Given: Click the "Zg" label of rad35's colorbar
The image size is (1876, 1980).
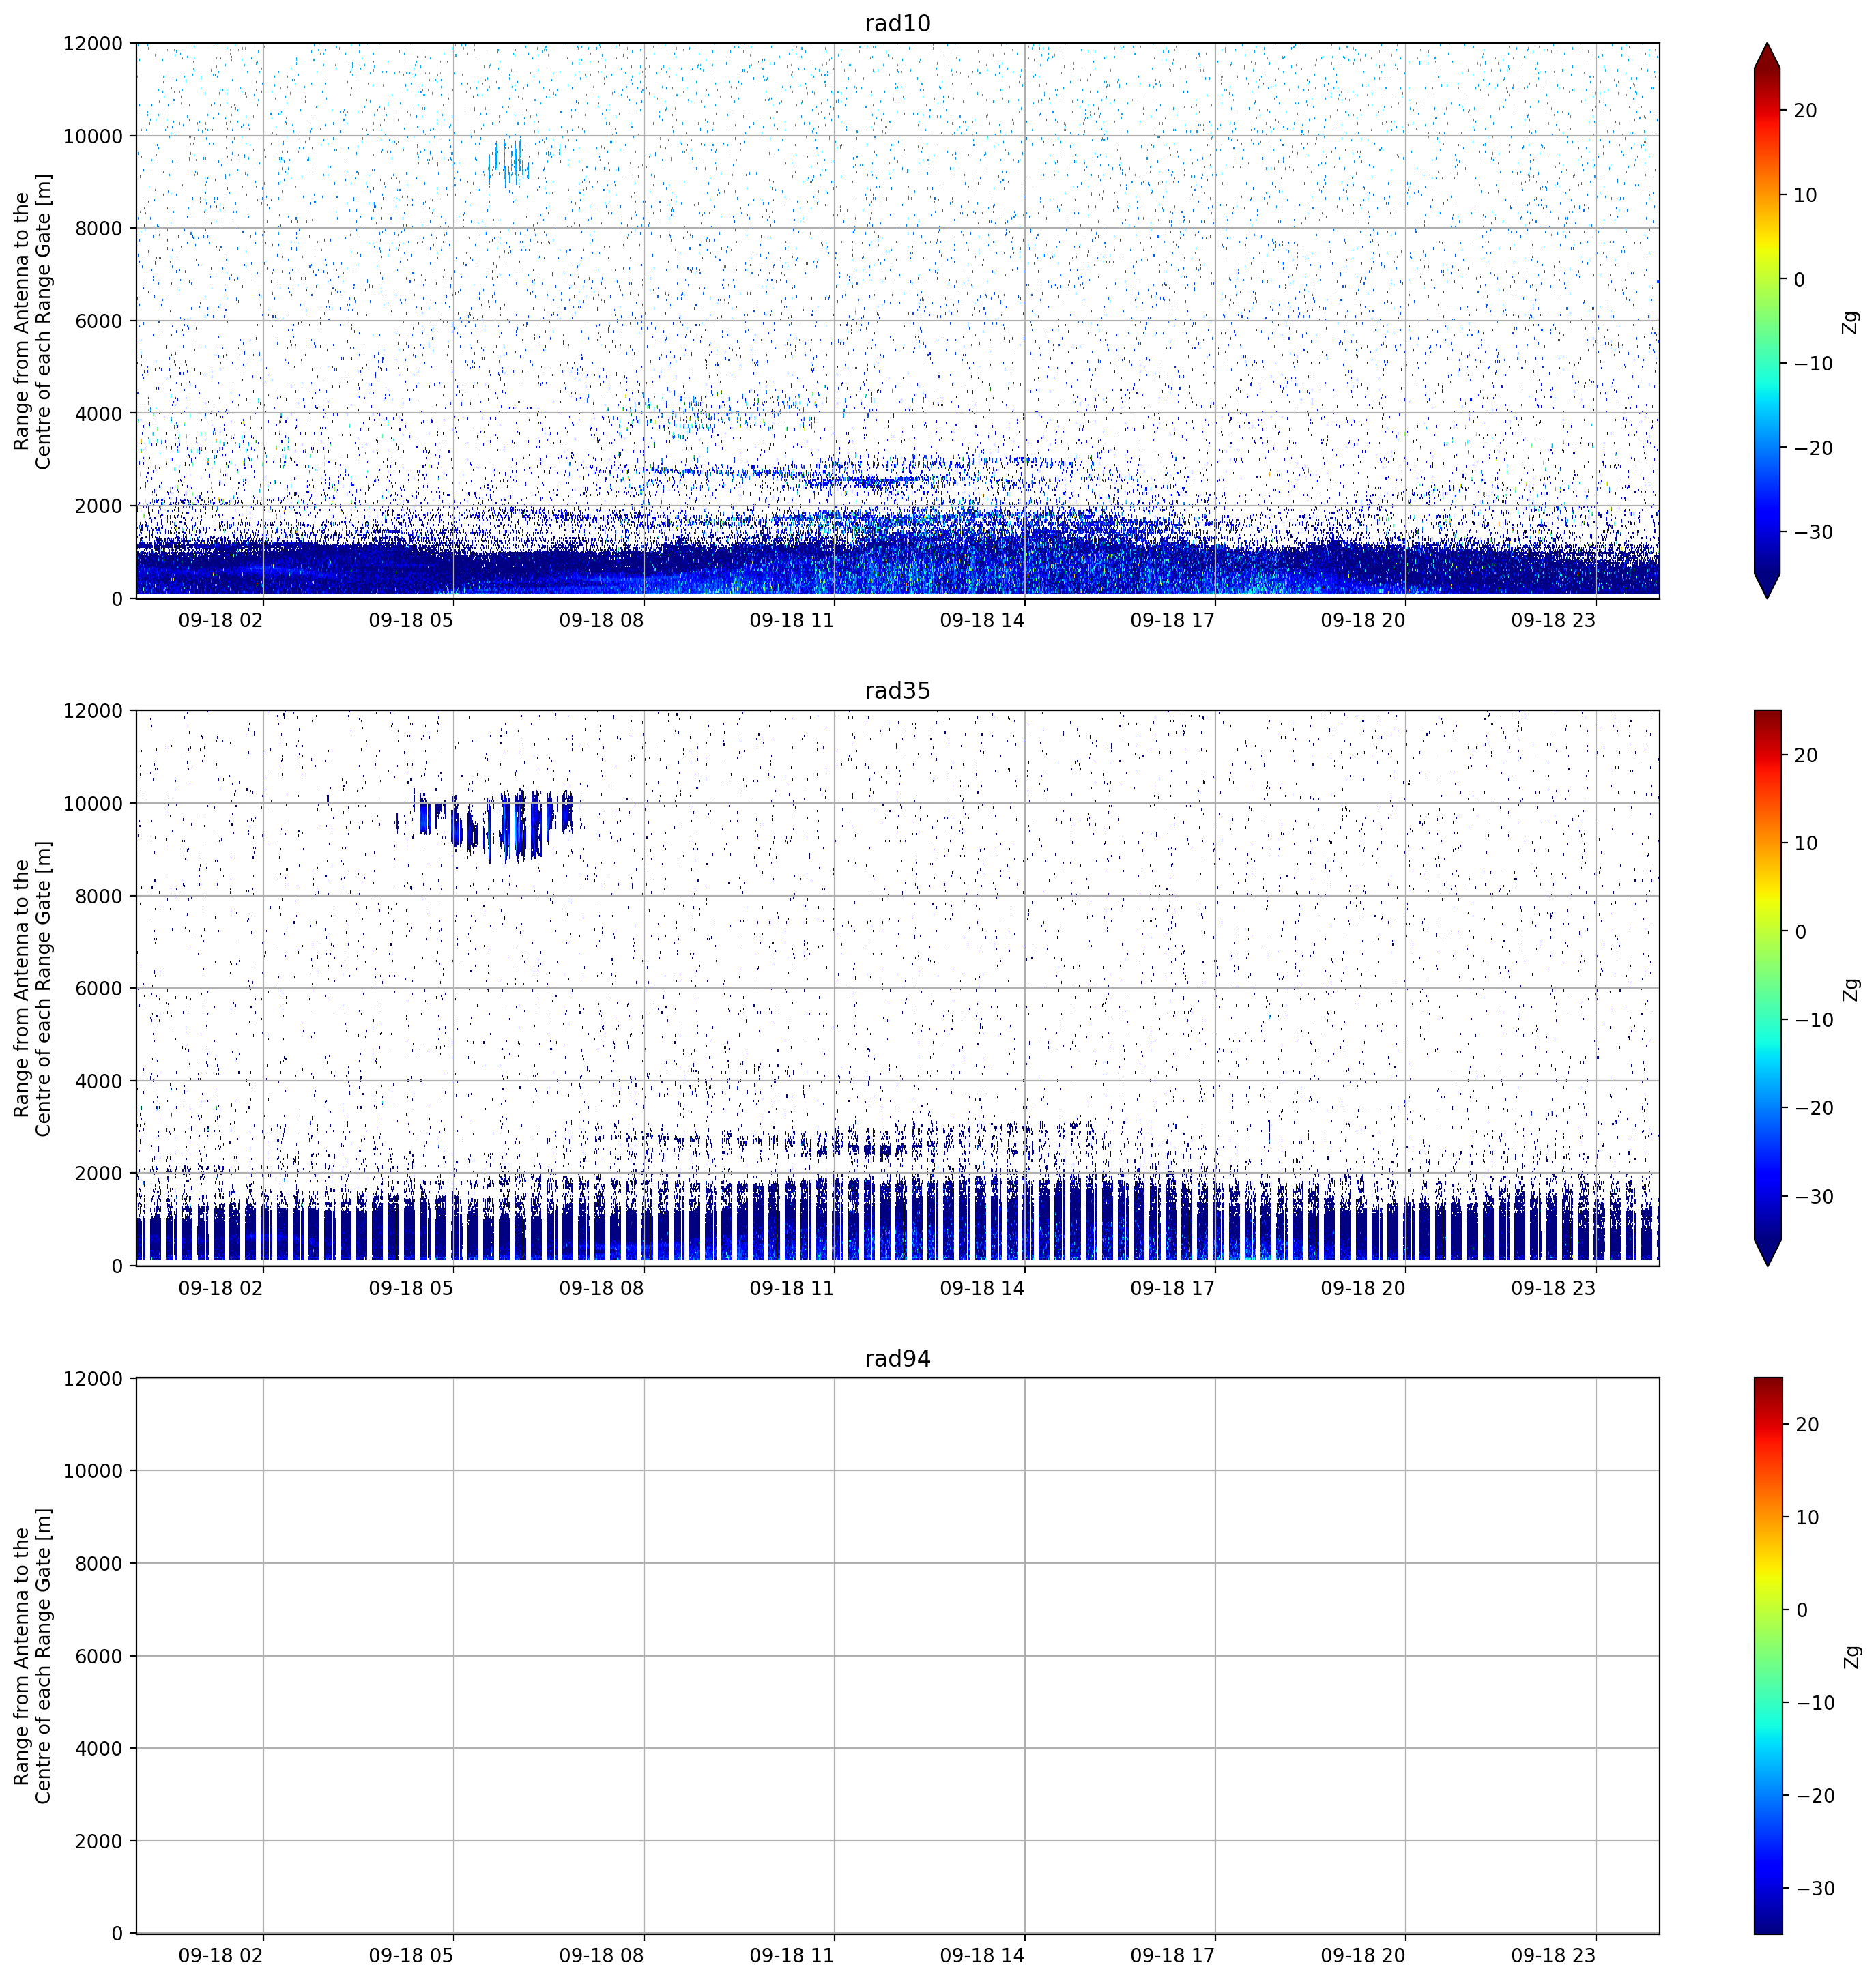Looking at the screenshot, I should pos(1851,989).
